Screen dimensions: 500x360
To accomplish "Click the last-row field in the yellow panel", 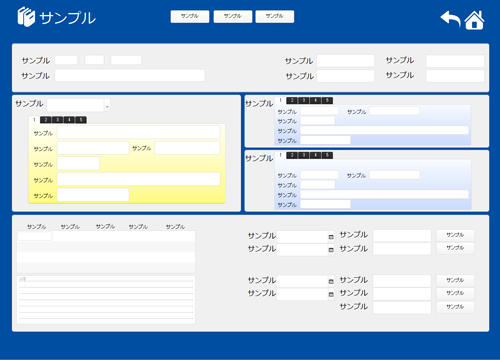I will (93, 195).
